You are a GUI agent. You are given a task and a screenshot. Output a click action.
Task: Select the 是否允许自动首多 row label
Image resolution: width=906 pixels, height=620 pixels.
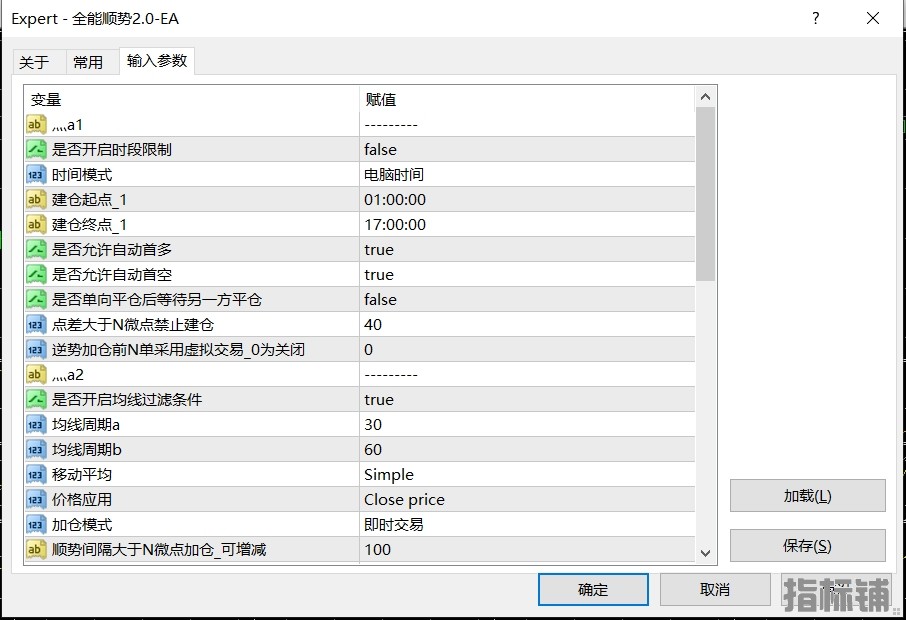112,250
